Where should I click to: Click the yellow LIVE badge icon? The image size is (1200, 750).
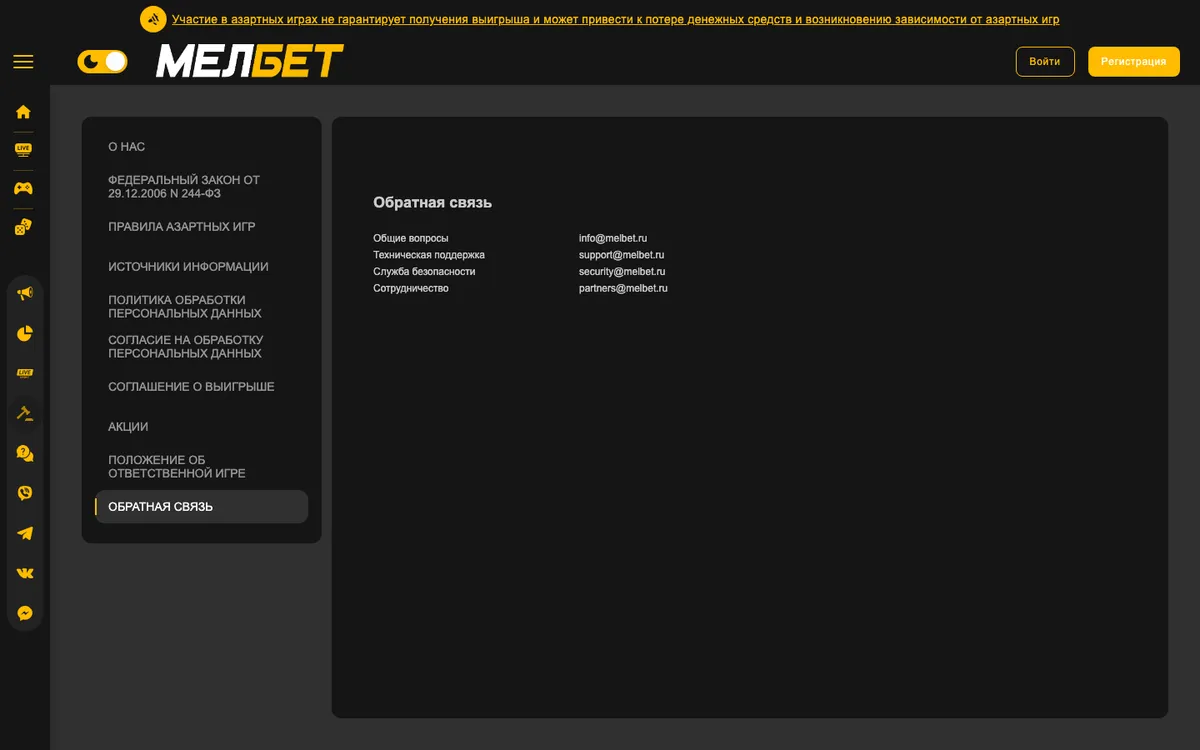click(x=25, y=373)
